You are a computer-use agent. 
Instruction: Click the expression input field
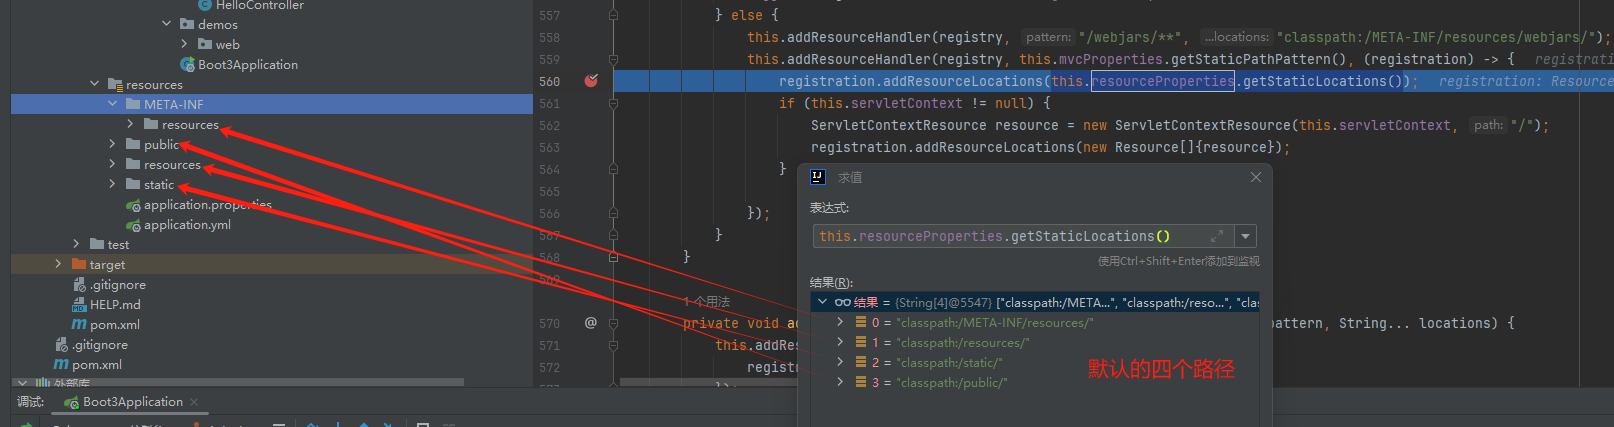click(1022, 237)
